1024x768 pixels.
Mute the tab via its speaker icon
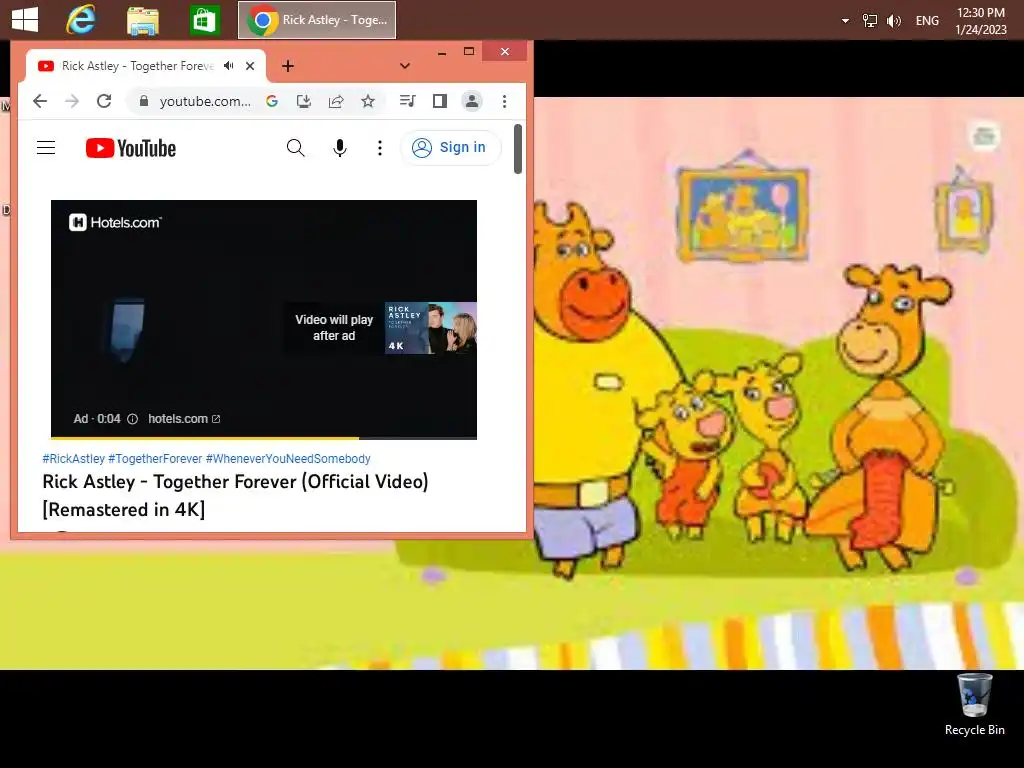click(x=228, y=65)
